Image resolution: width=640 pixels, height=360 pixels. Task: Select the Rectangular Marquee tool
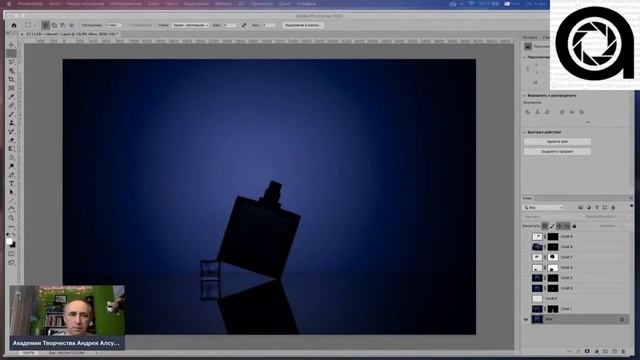pos(11,53)
